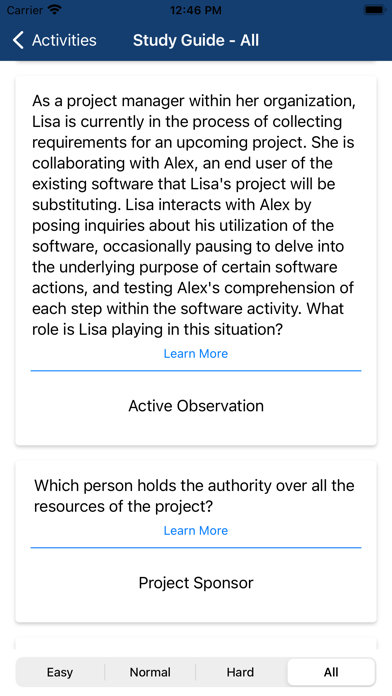
Task: Tap the Wi-Fi status icon
Action: click(x=55, y=10)
